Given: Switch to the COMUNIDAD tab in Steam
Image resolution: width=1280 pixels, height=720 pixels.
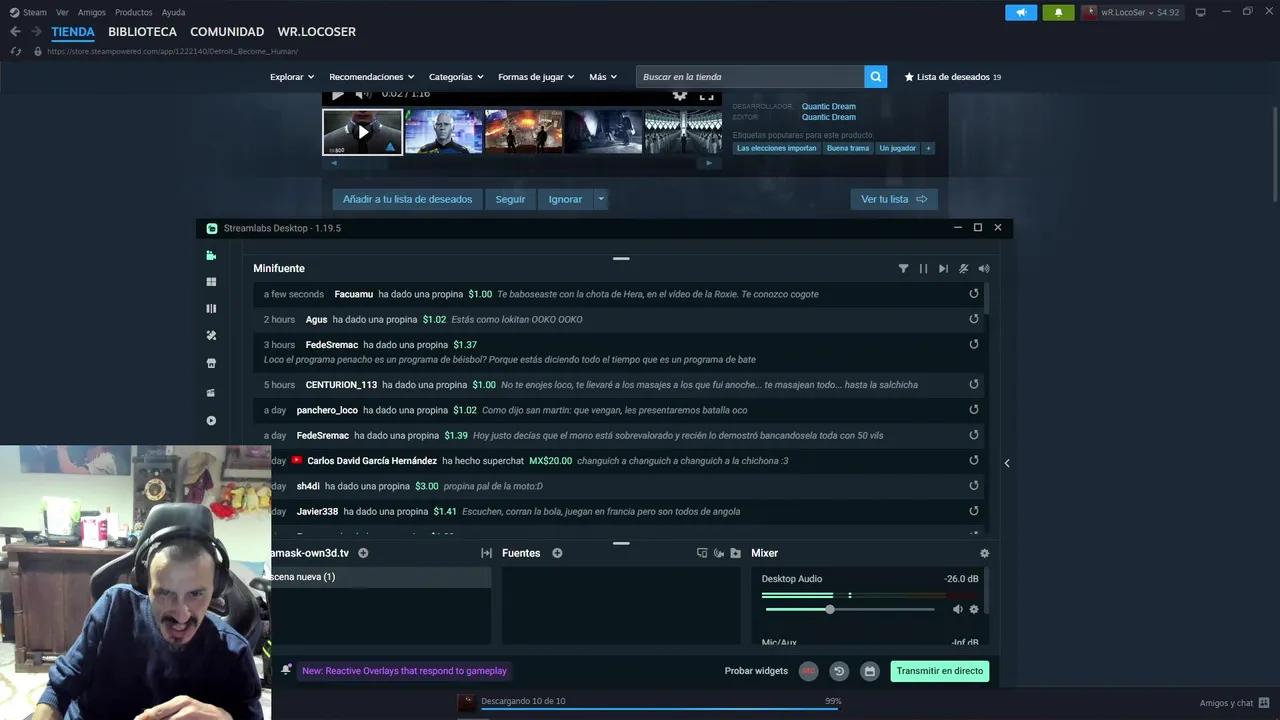Looking at the screenshot, I should pyautogui.click(x=227, y=32).
